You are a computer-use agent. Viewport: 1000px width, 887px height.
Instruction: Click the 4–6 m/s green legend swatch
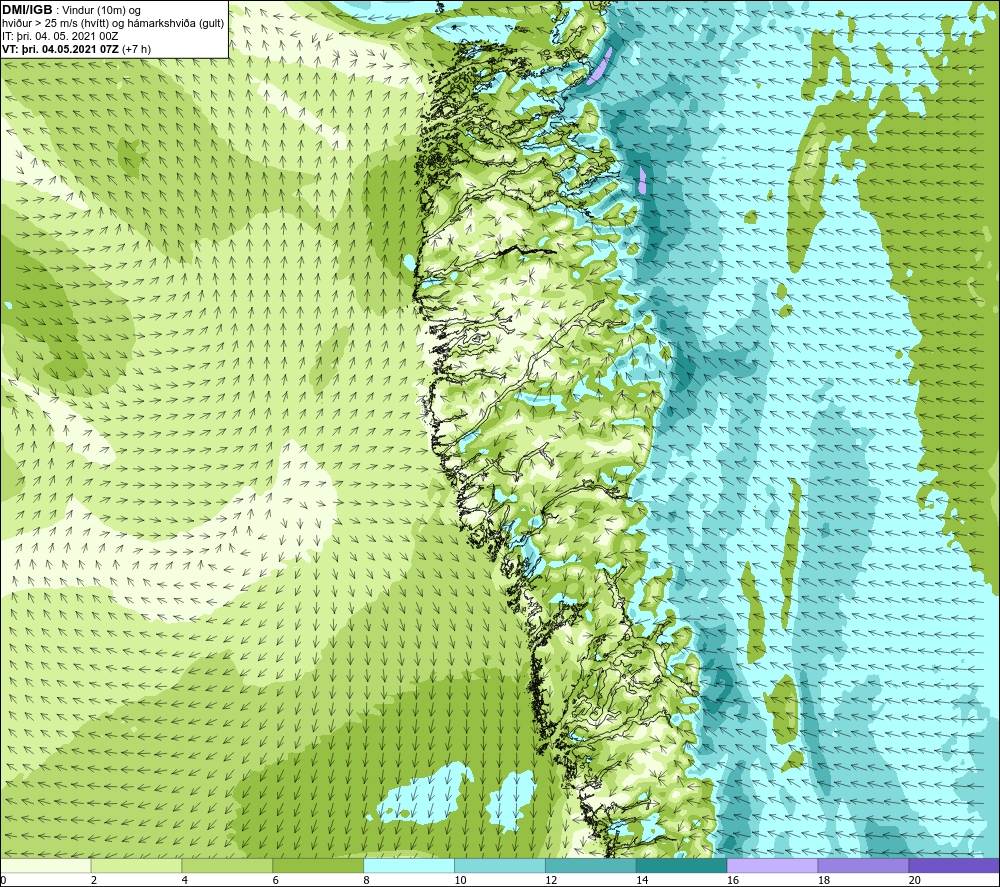pos(227,865)
